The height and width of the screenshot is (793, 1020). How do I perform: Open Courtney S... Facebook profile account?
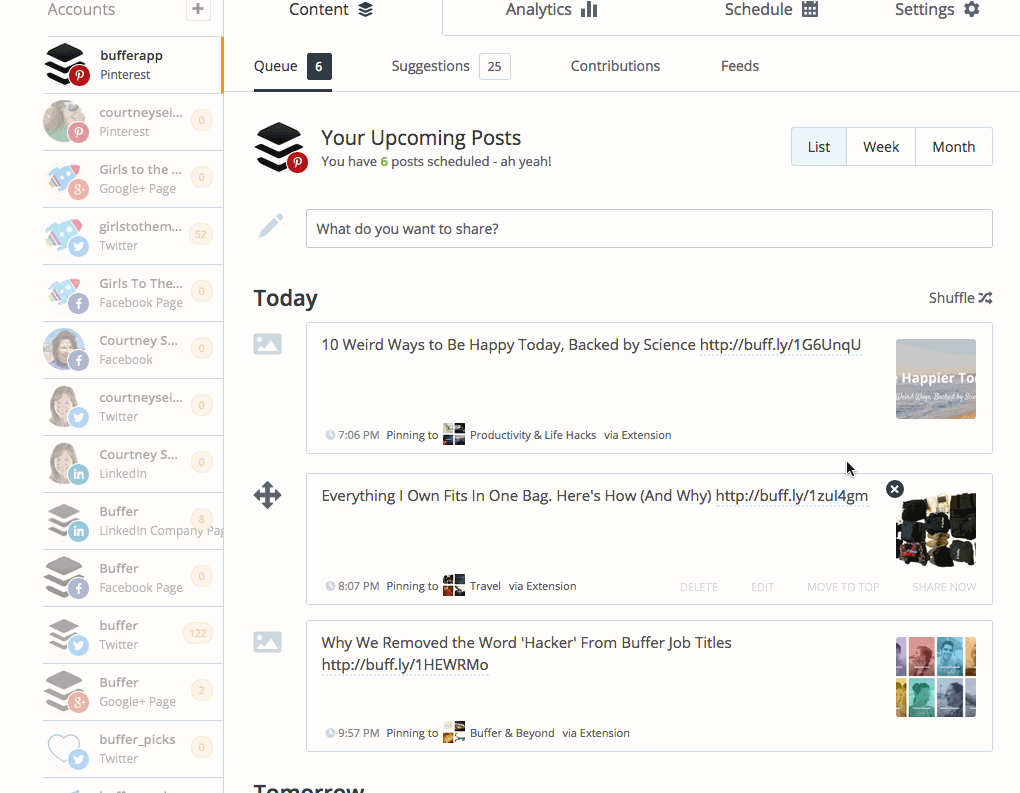tap(133, 350)
